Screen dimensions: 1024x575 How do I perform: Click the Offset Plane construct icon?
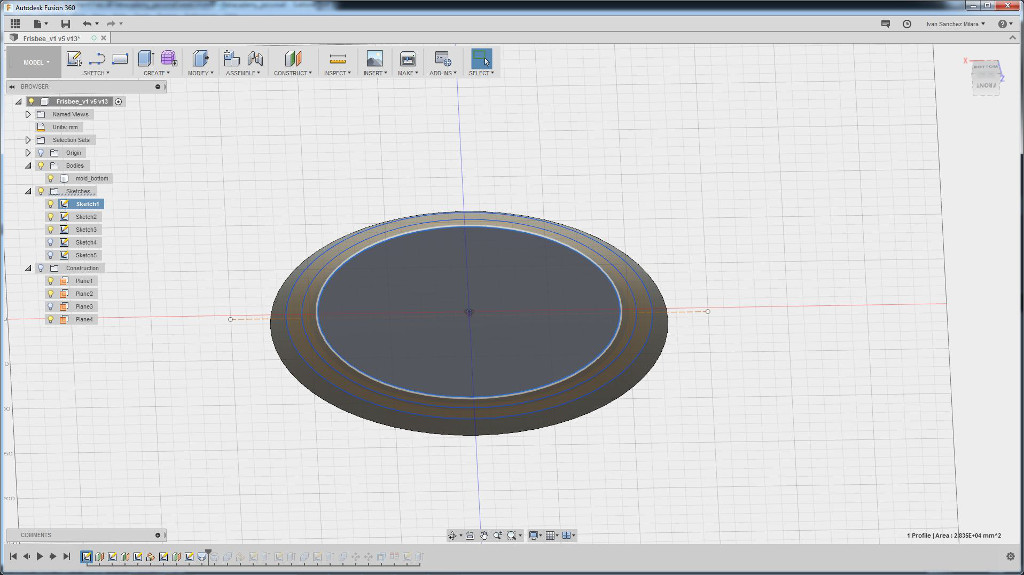293,58
